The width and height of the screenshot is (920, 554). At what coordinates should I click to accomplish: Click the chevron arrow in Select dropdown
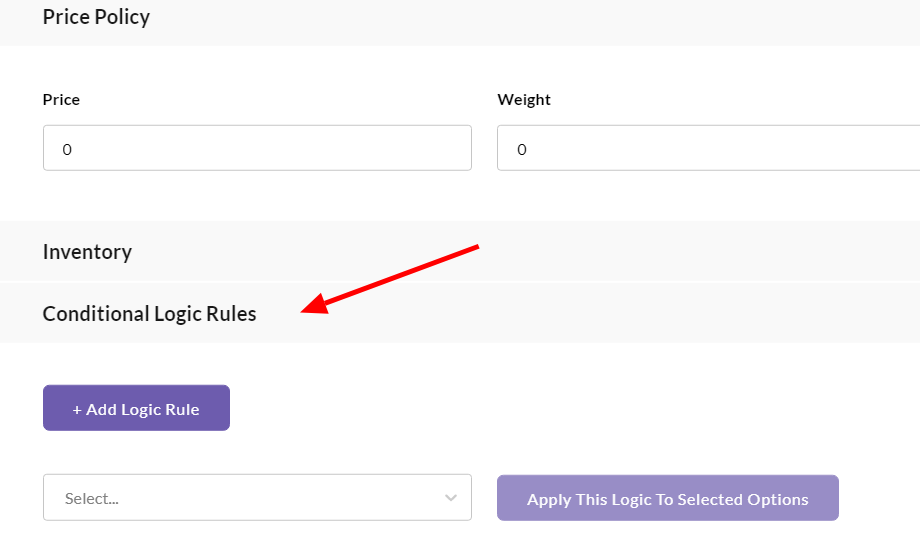pyautogui.click(x=451, y=498)
